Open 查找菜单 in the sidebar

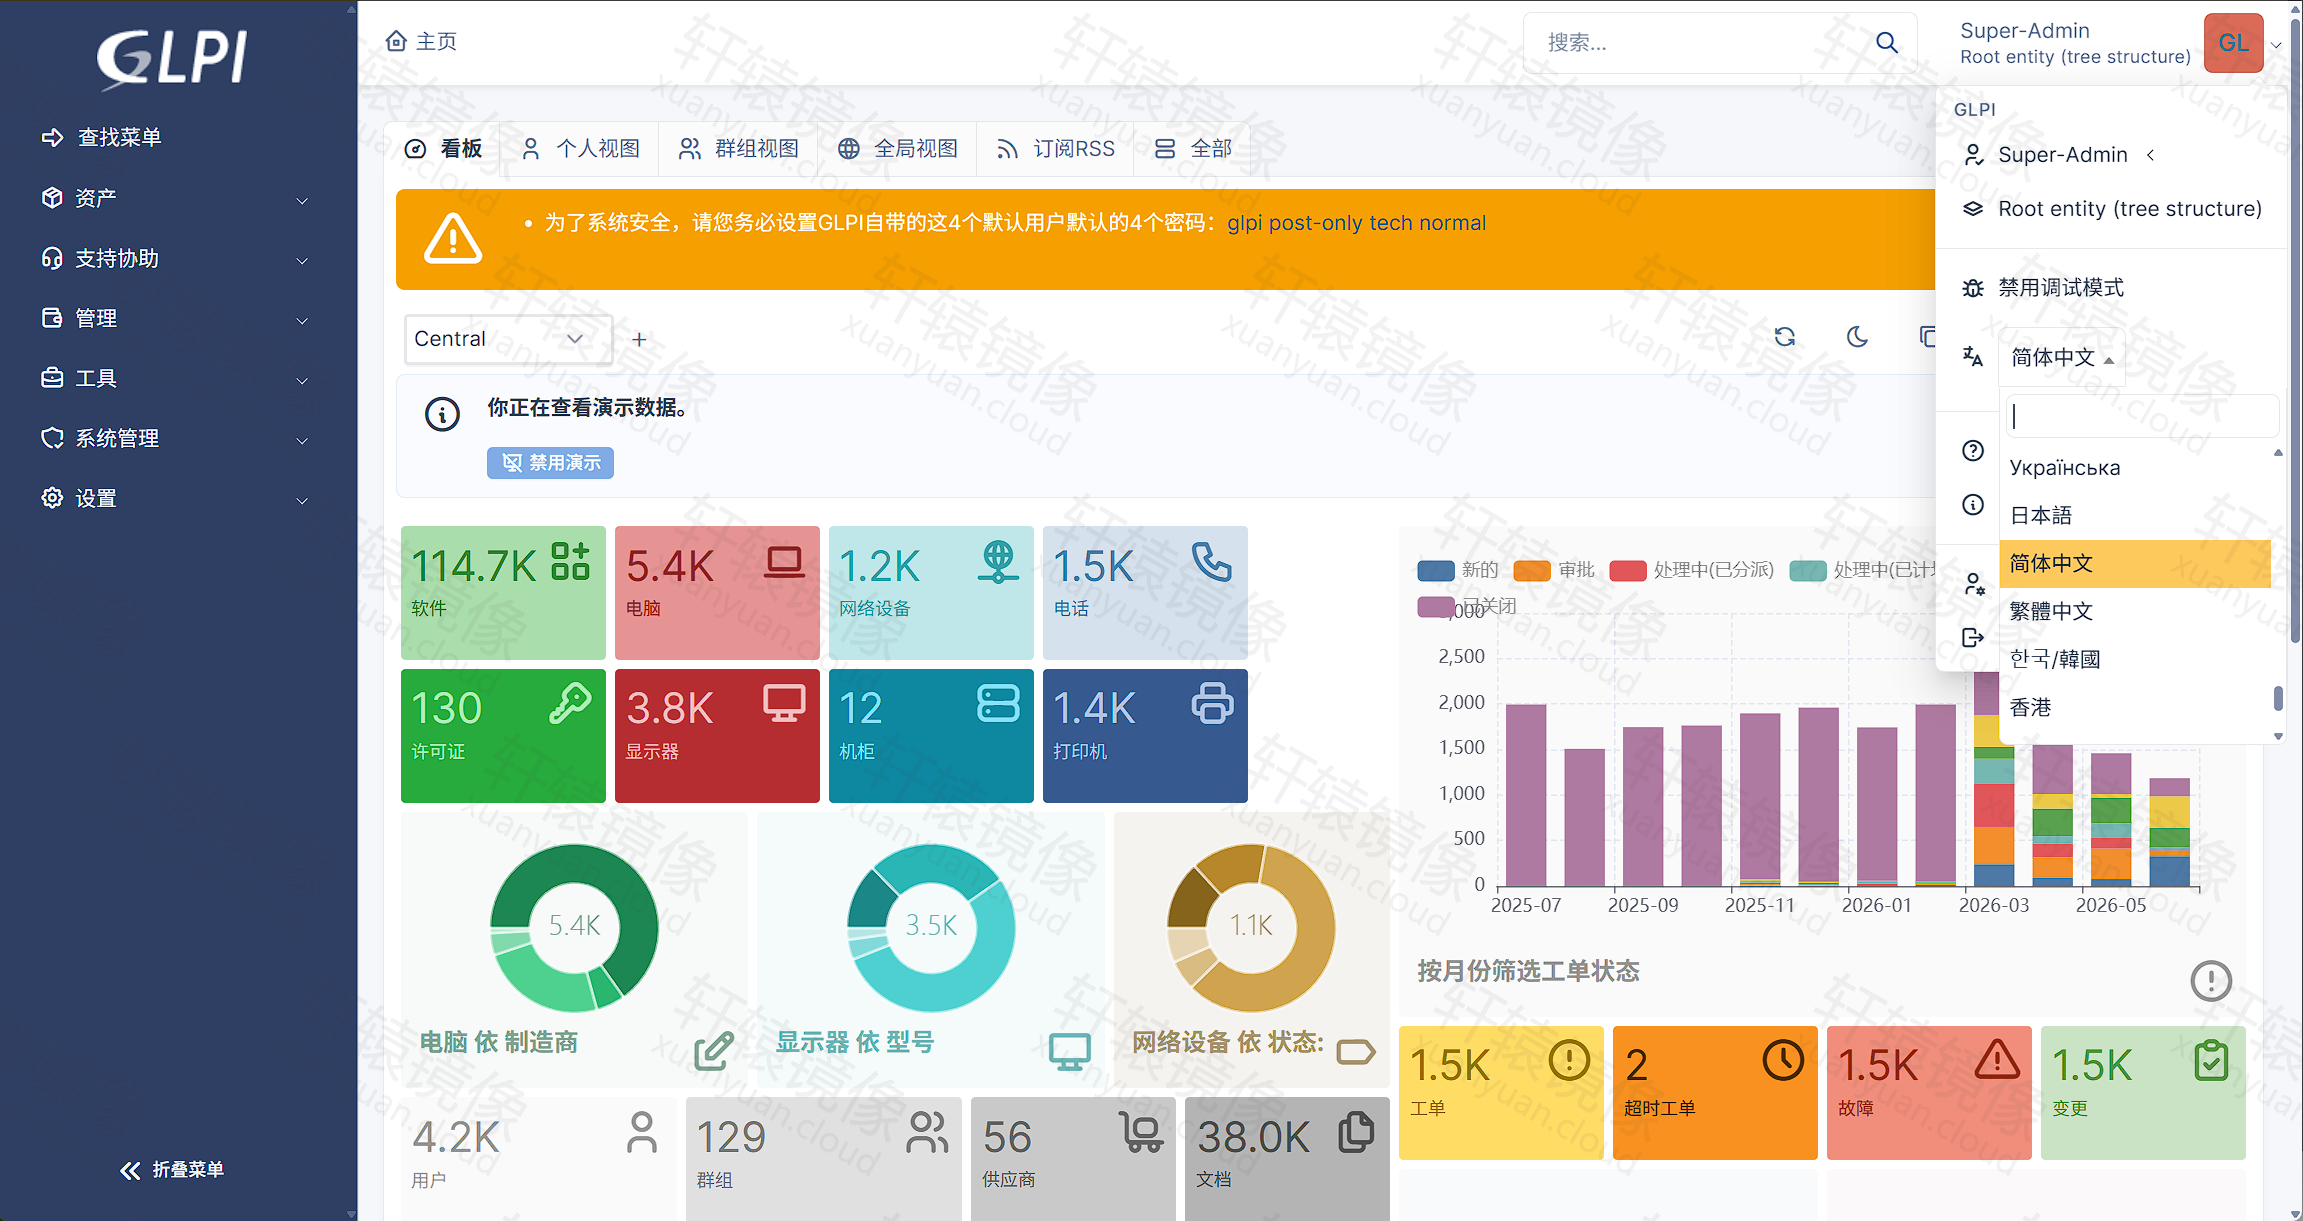178,138
